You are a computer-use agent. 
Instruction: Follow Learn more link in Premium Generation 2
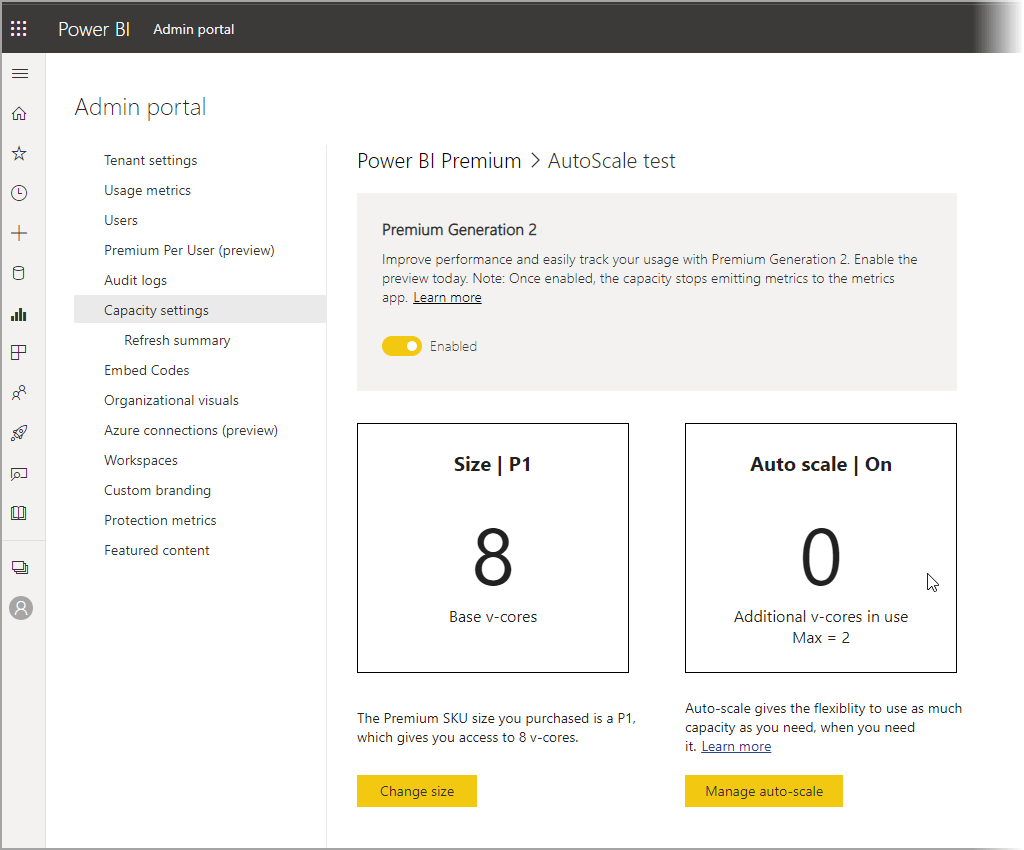coord(447,298)
